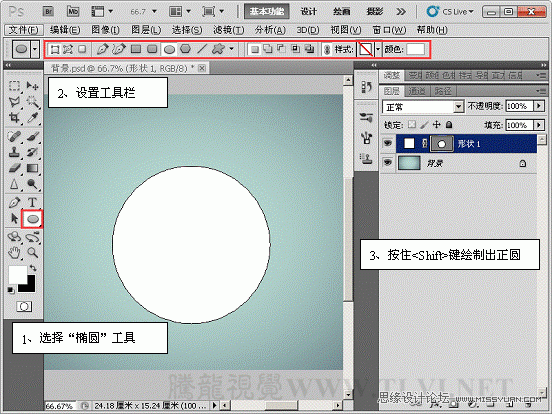Open the 编辑(E) menu

point(65,30)
